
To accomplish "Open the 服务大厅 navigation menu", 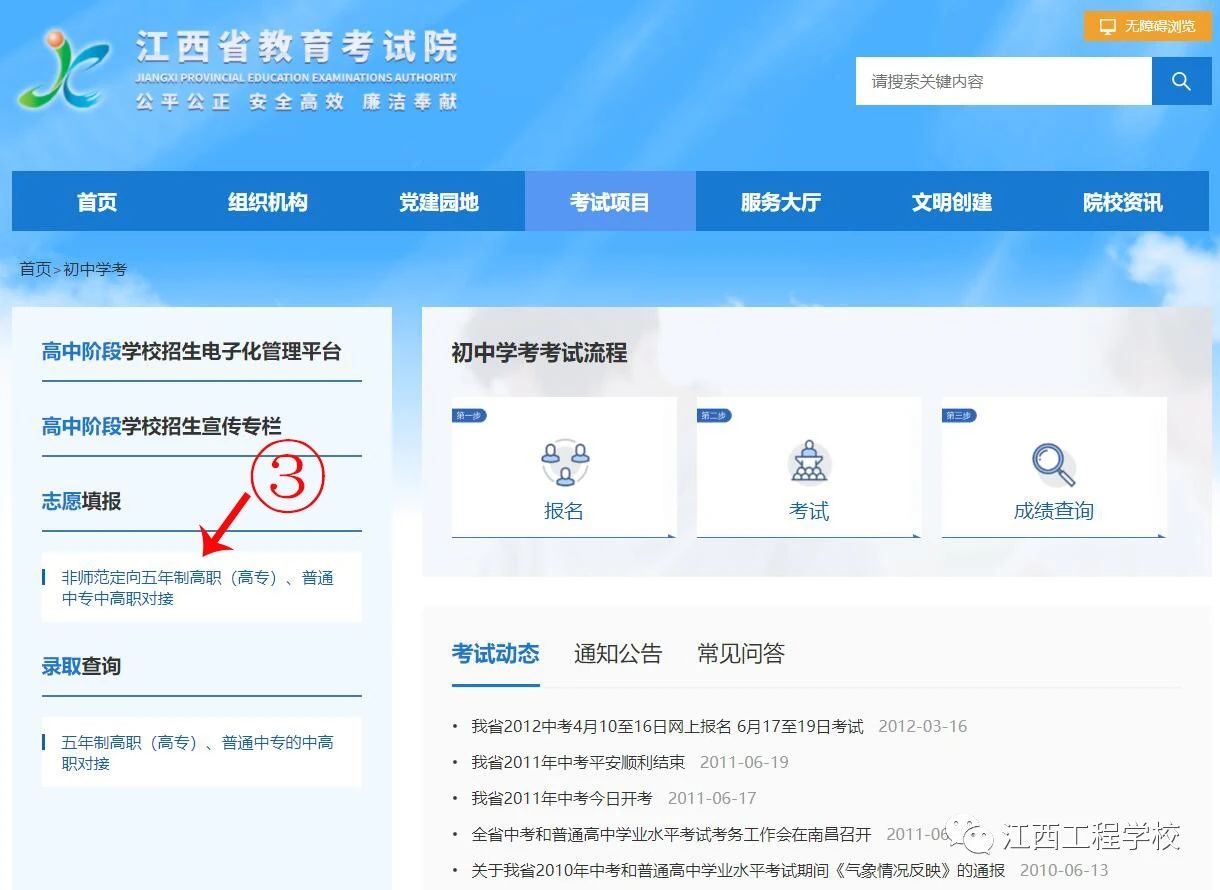I will coord(781,201).
